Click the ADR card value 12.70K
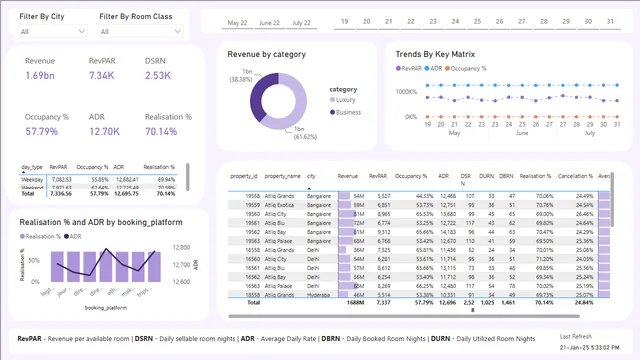This screenshot has height=360, width=640. [x=104, y=131]
